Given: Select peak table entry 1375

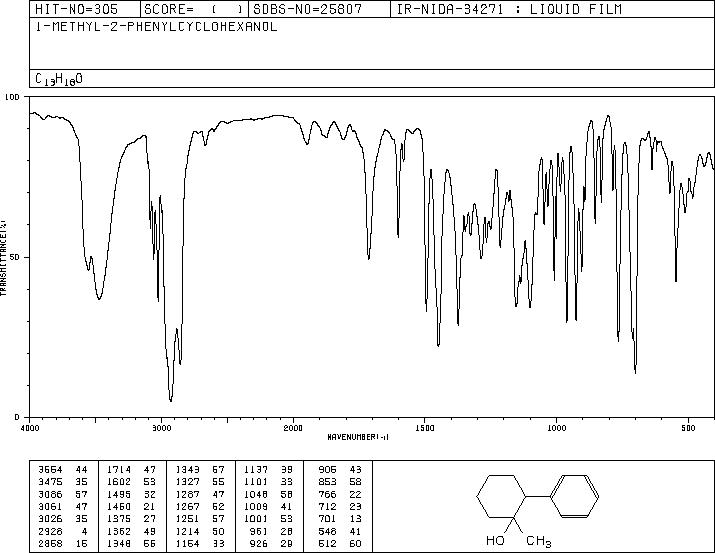Looking at the screenshot, I should (131, 519).
